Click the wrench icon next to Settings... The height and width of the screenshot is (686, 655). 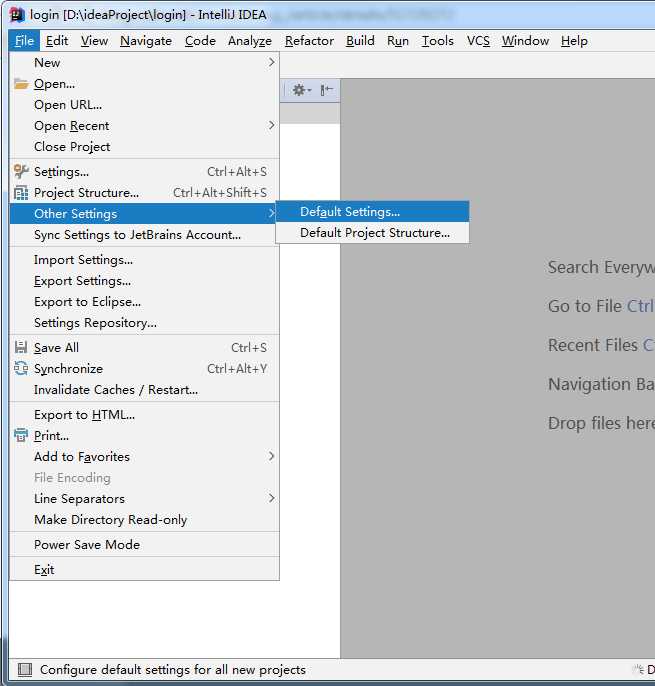pos(21,172)
